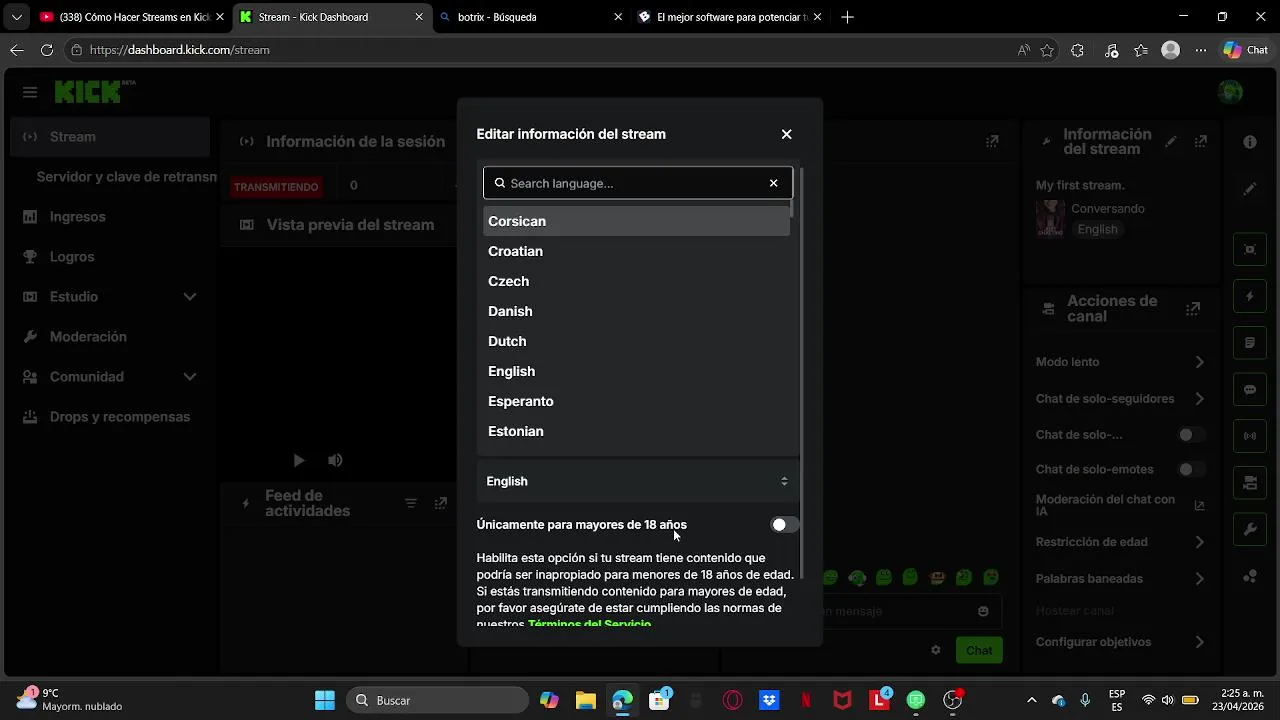The width and height of the screenshot is (1280, 720).
Task: Pop out the Feed de actividades panel
Action: point(441,503)
